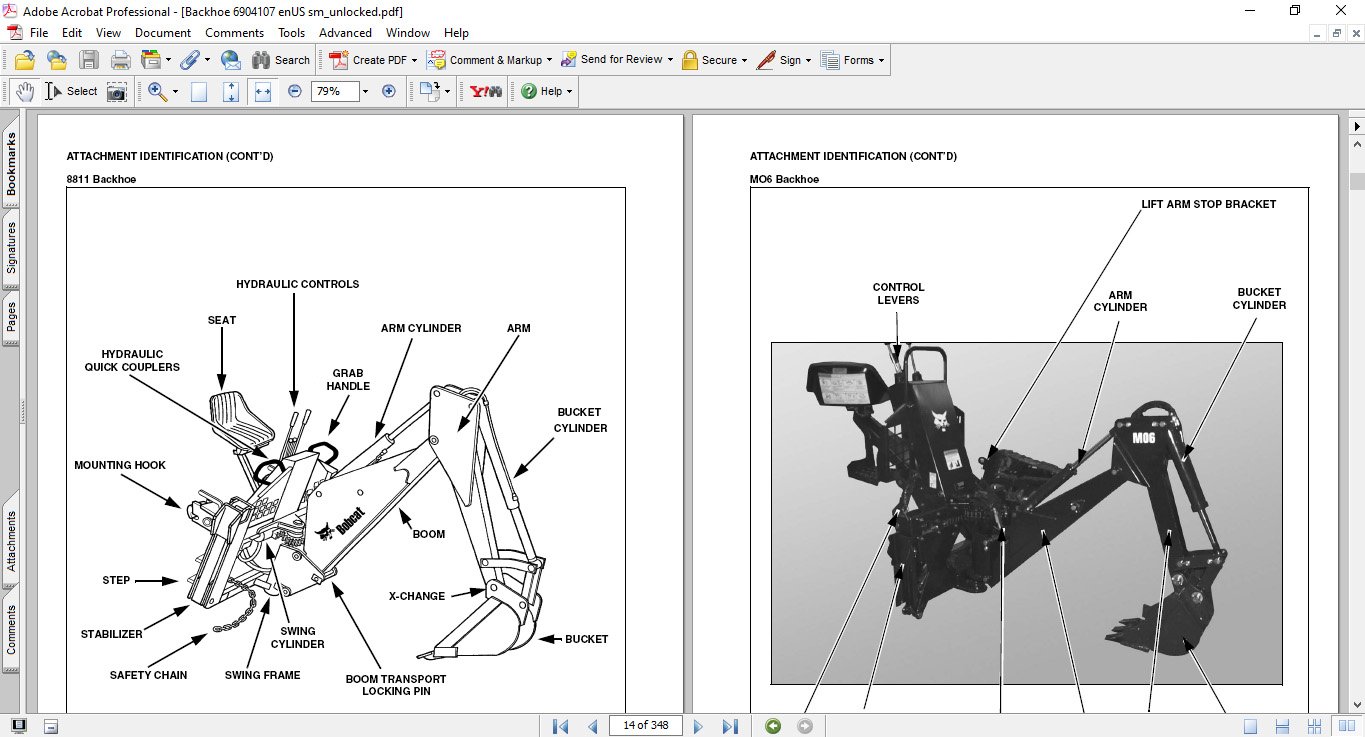This screenshot has height=737, width=1365.
Task: Click the Rotate View page icon
Action: pyautogui.click(x=429, y=91)
